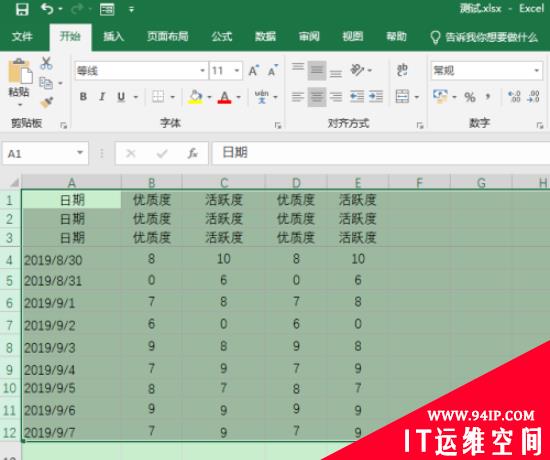Screen dimensions: 550x460
Task: Click the Undo arrow icon
Action: 47,9
